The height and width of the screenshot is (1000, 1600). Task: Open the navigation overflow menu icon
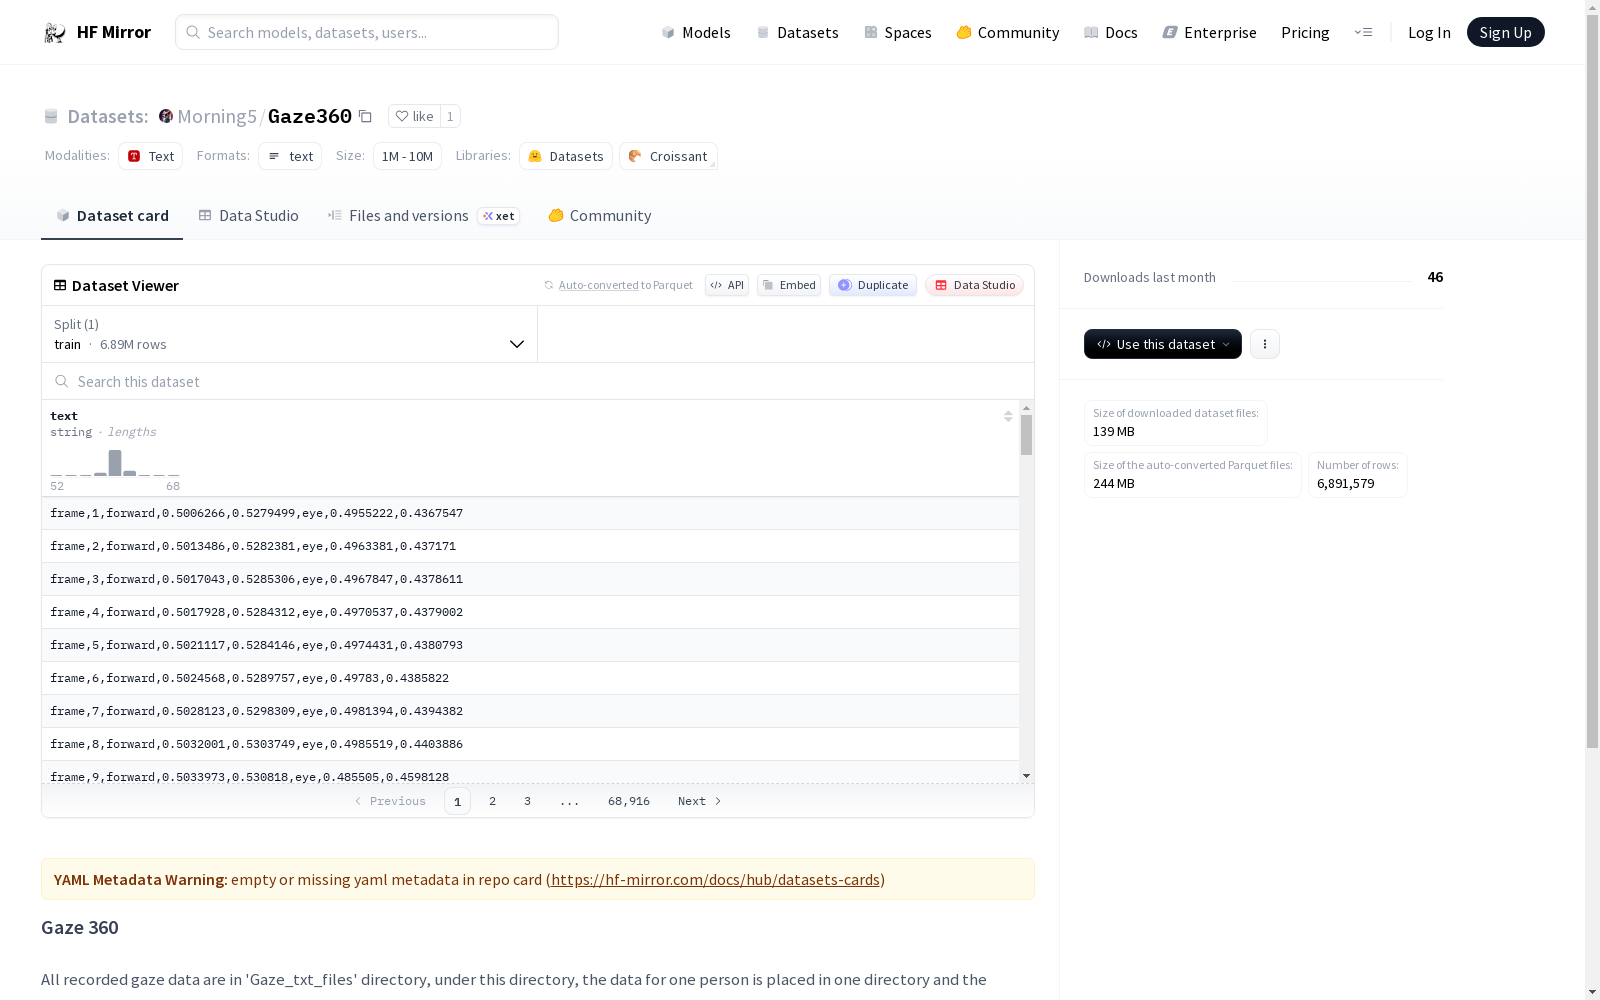tap(1363, 32)
